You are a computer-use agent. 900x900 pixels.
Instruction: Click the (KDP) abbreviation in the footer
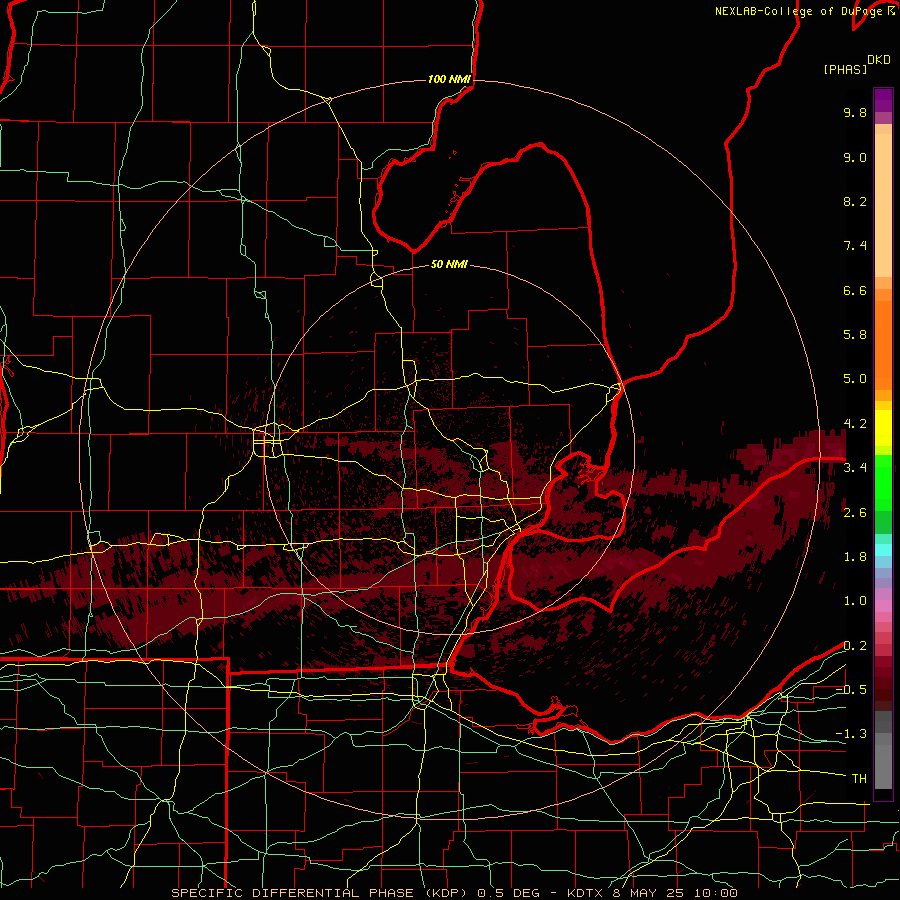pos(444,893)
